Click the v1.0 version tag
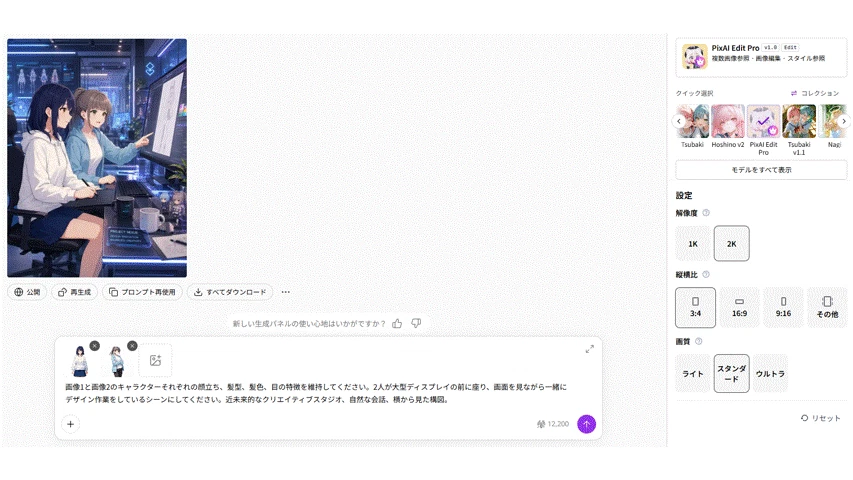Screen dimensions: 853x480 tap(770, 47)
